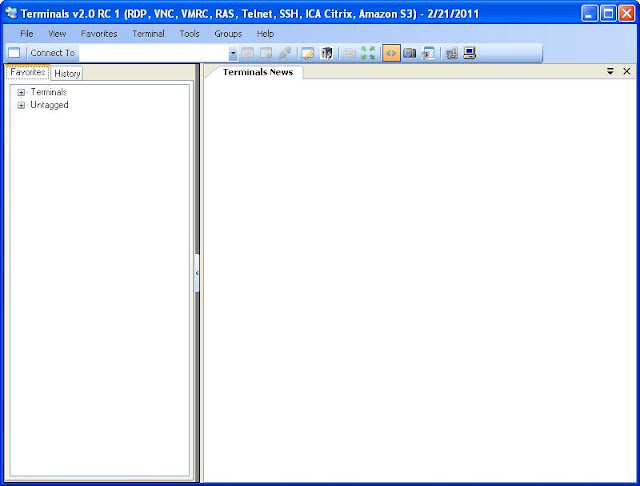Open the Help menu

[265, 34]
